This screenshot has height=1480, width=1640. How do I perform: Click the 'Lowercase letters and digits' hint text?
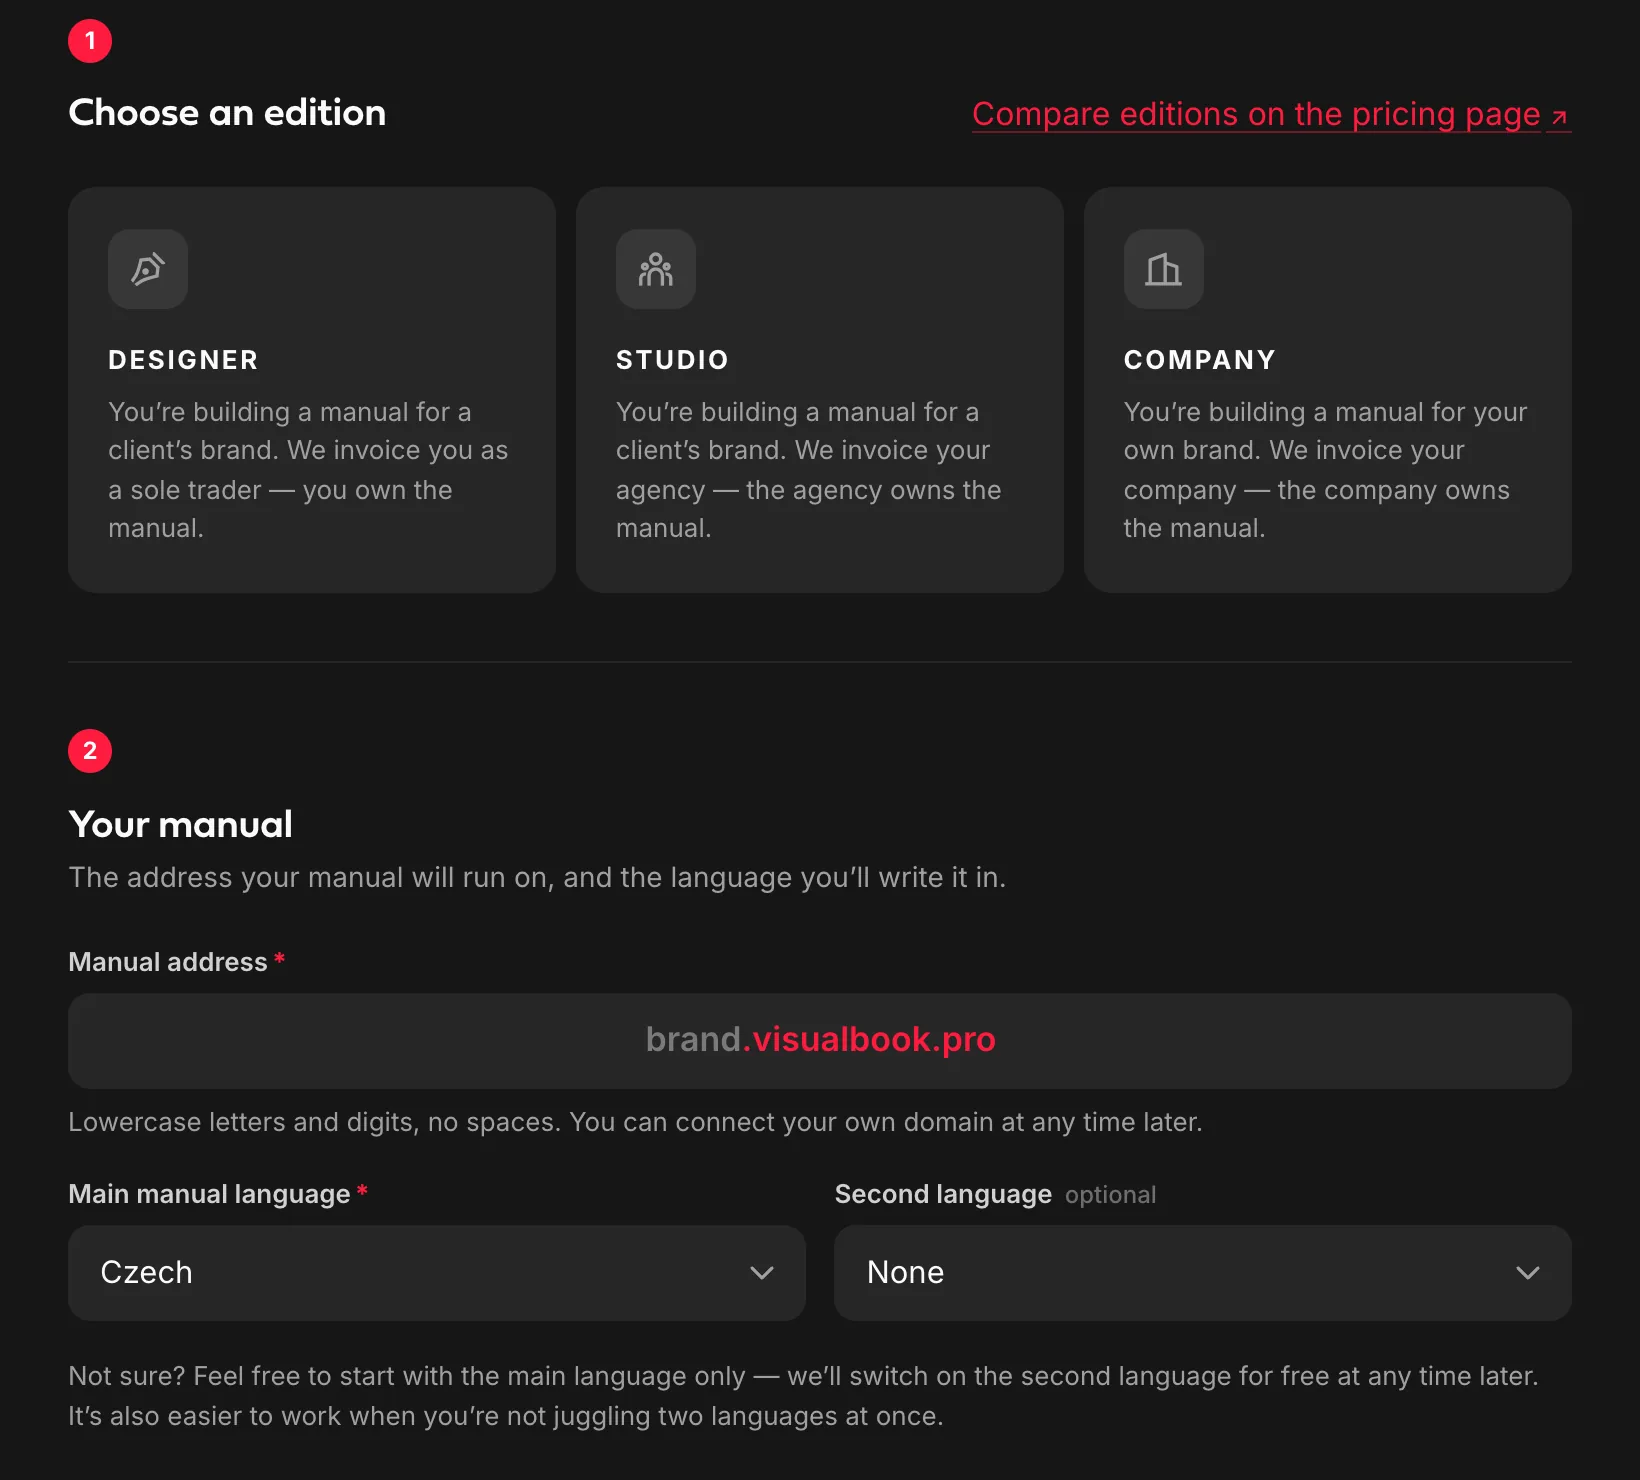[x=635, y=1122]
